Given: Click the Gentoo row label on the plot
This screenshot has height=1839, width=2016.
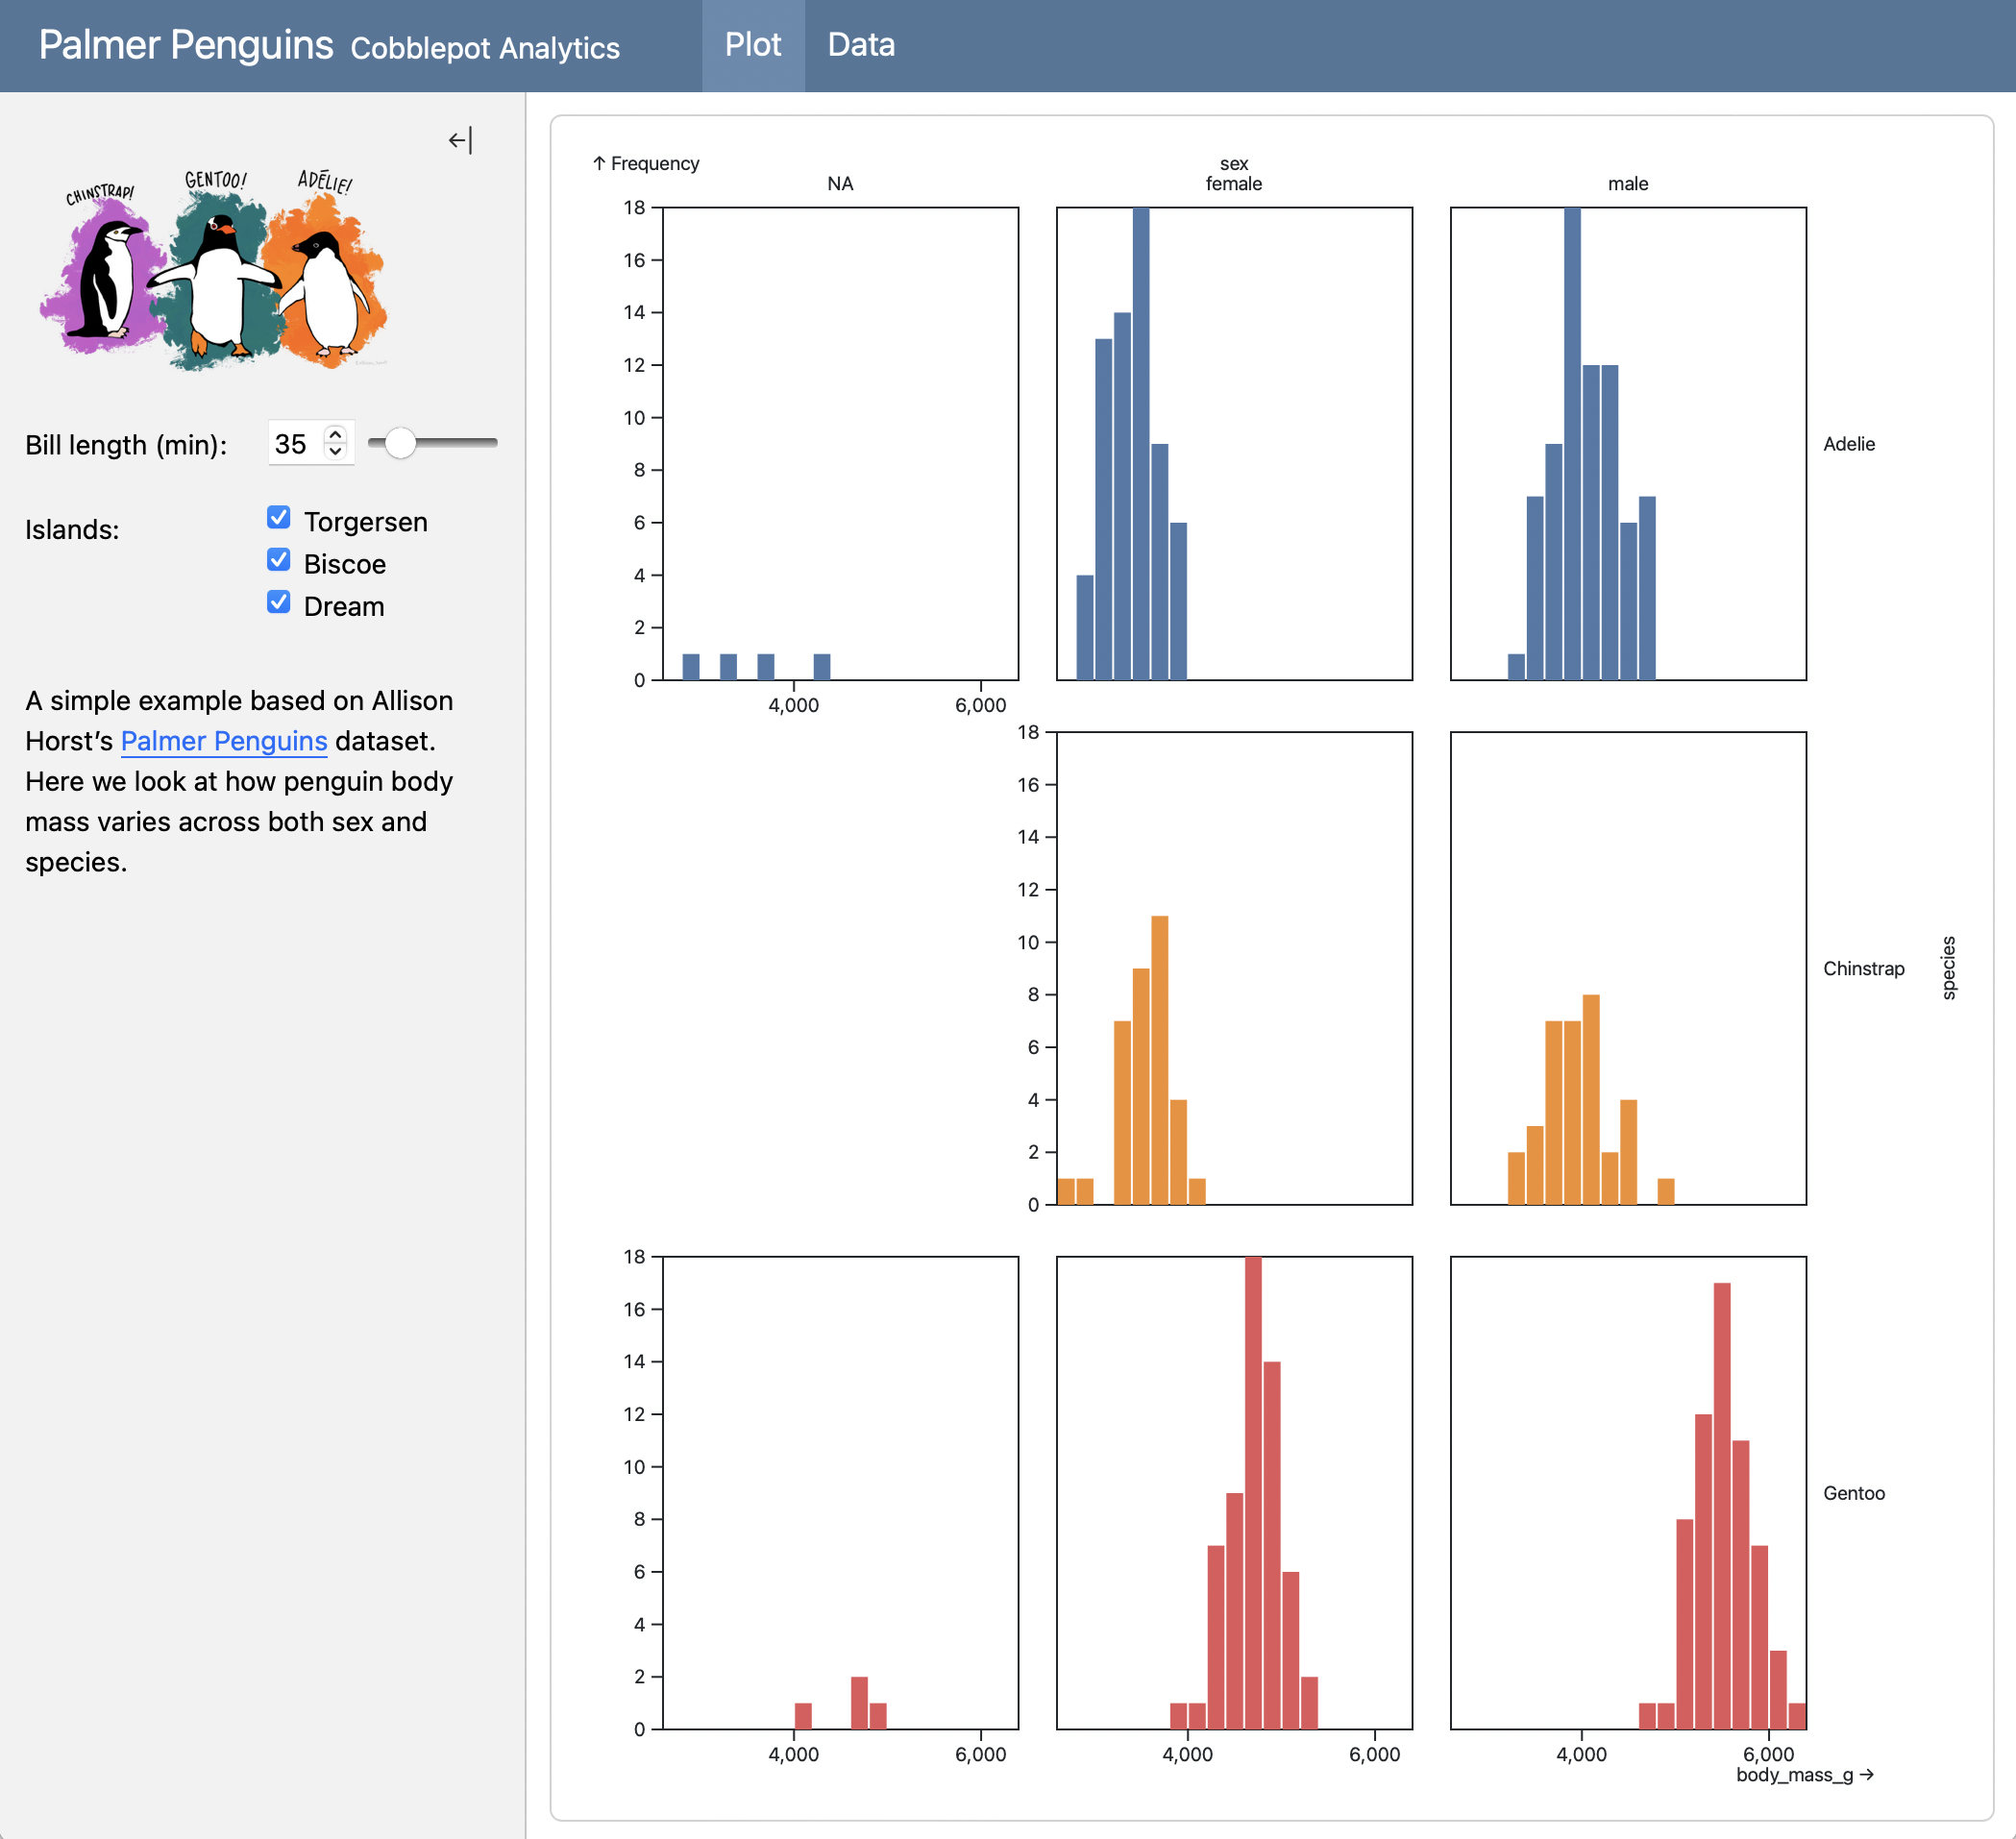Looking at the screenshot, I should tap(1853, 1493).
